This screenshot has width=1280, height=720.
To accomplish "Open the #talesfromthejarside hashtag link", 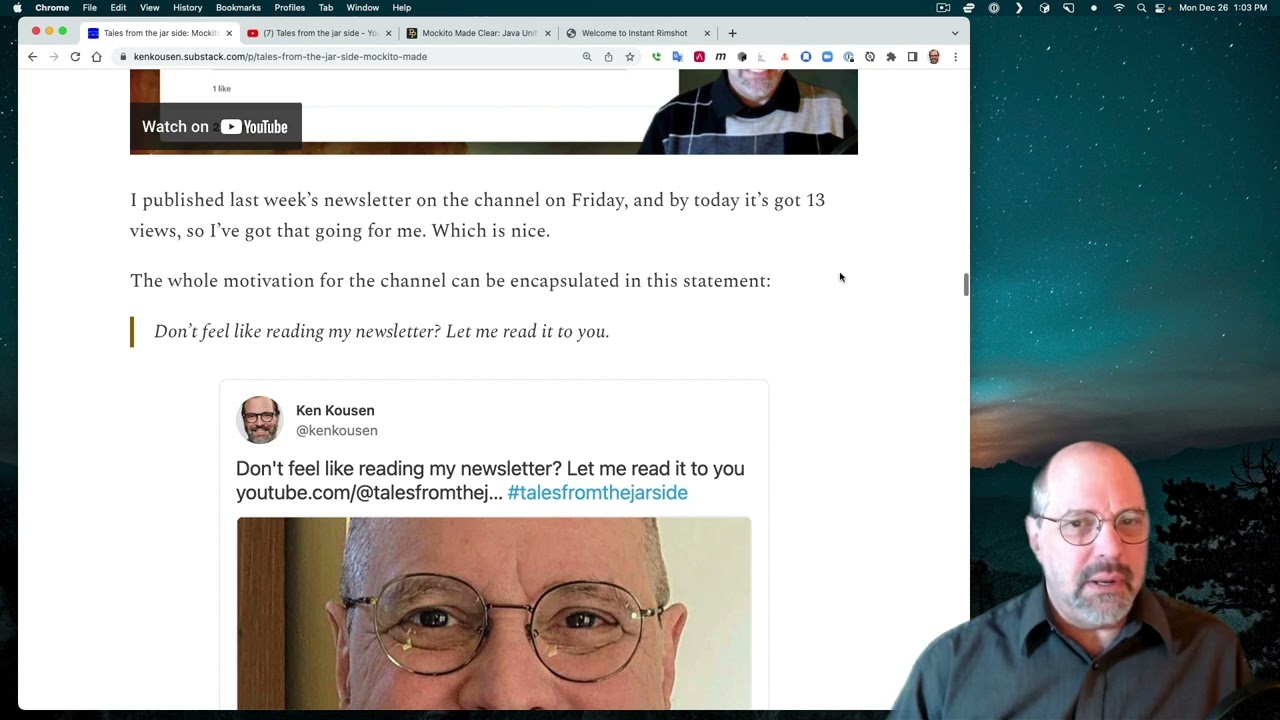I will tap(597, 493).
